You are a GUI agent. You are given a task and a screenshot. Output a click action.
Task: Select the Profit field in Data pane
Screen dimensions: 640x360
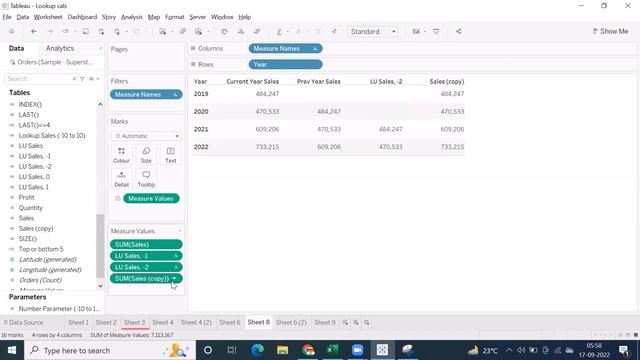pyautogui.click(x=26, y=198)
